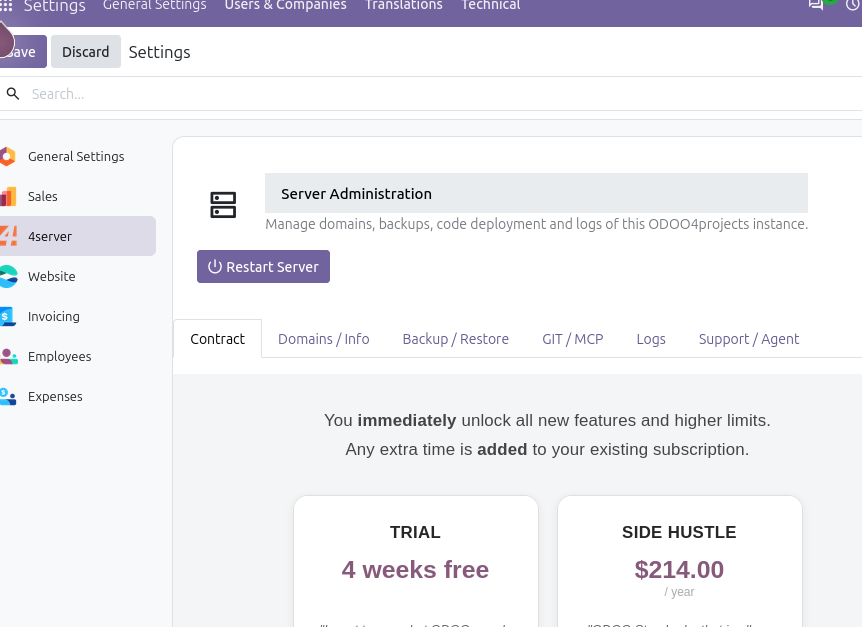Select the Invoicing label in sidebar
Screen dimensions: 862x627
[54, 317]
